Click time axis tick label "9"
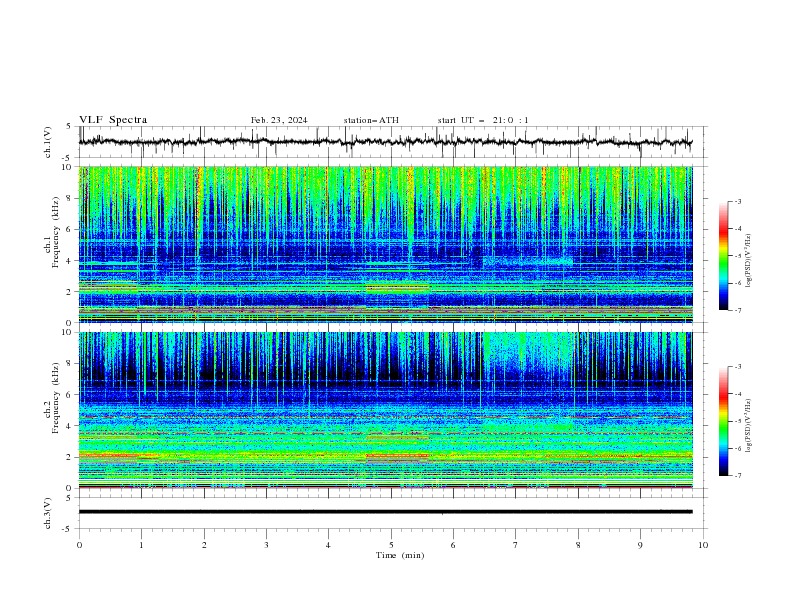Screen dimensions: 792x612 640,545
